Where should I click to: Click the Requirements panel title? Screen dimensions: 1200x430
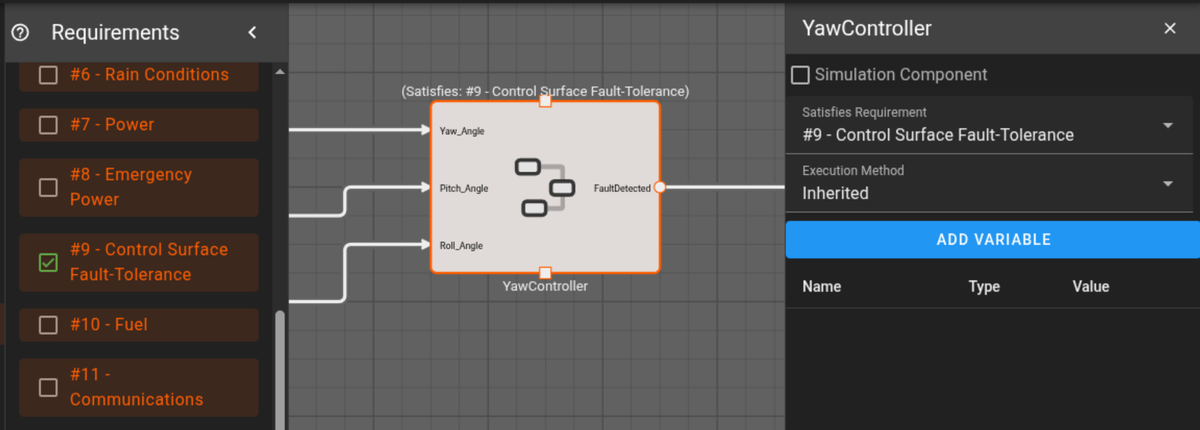(x=115, y=33)
